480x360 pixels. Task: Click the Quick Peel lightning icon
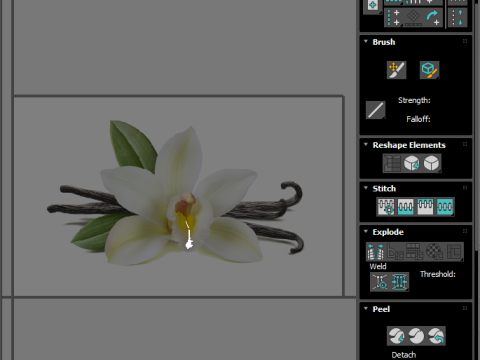click(397, 336)
